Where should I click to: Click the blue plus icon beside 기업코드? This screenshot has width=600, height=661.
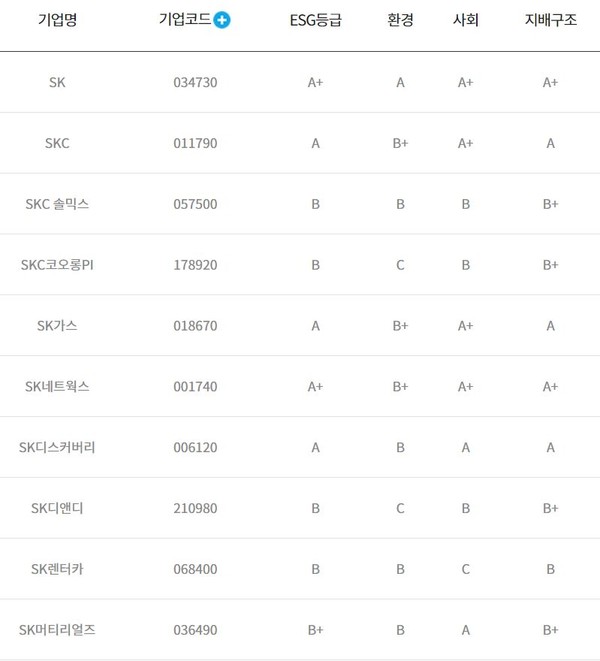click(x=222, y=20)
